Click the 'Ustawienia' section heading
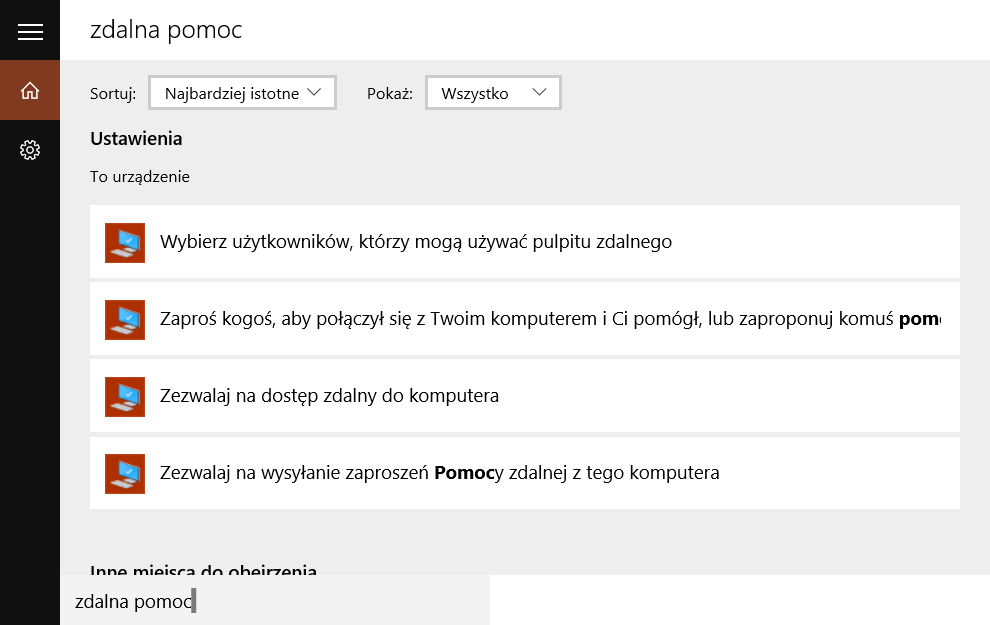990x625 pixels. tap(136, 139)
